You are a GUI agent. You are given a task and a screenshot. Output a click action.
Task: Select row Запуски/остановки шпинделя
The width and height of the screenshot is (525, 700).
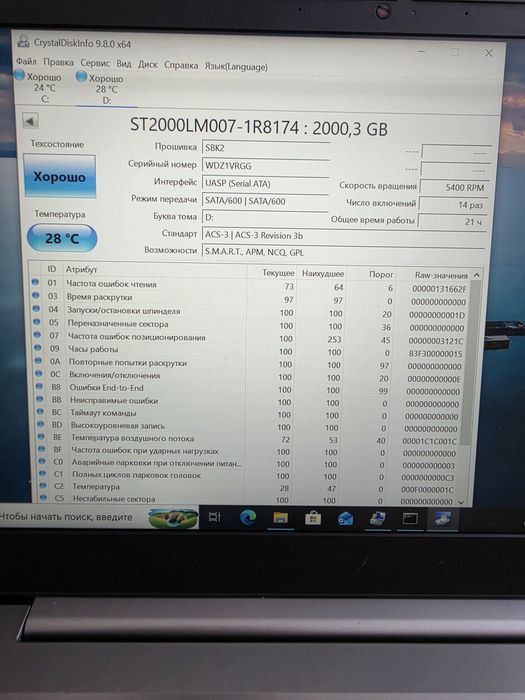[x=250, y=312]
